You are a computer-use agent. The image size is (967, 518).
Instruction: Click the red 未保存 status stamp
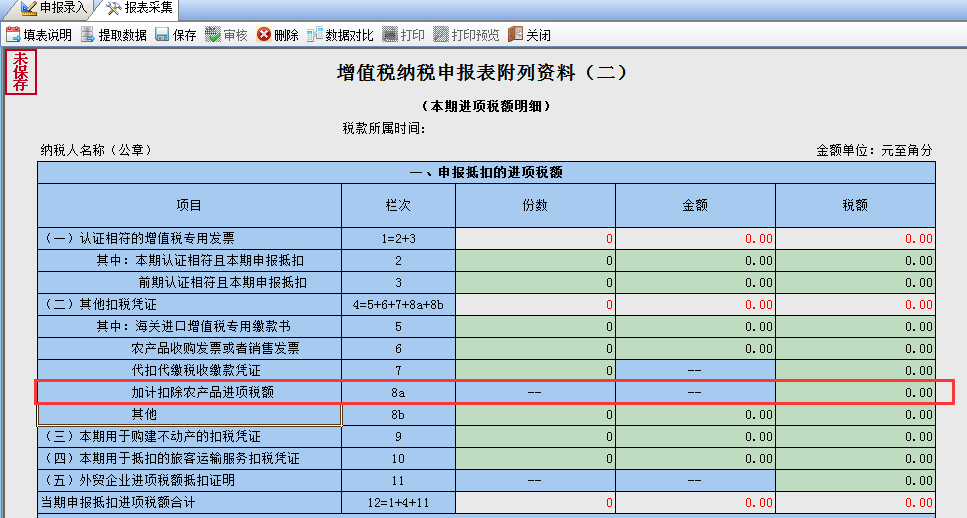click(21, 72)
